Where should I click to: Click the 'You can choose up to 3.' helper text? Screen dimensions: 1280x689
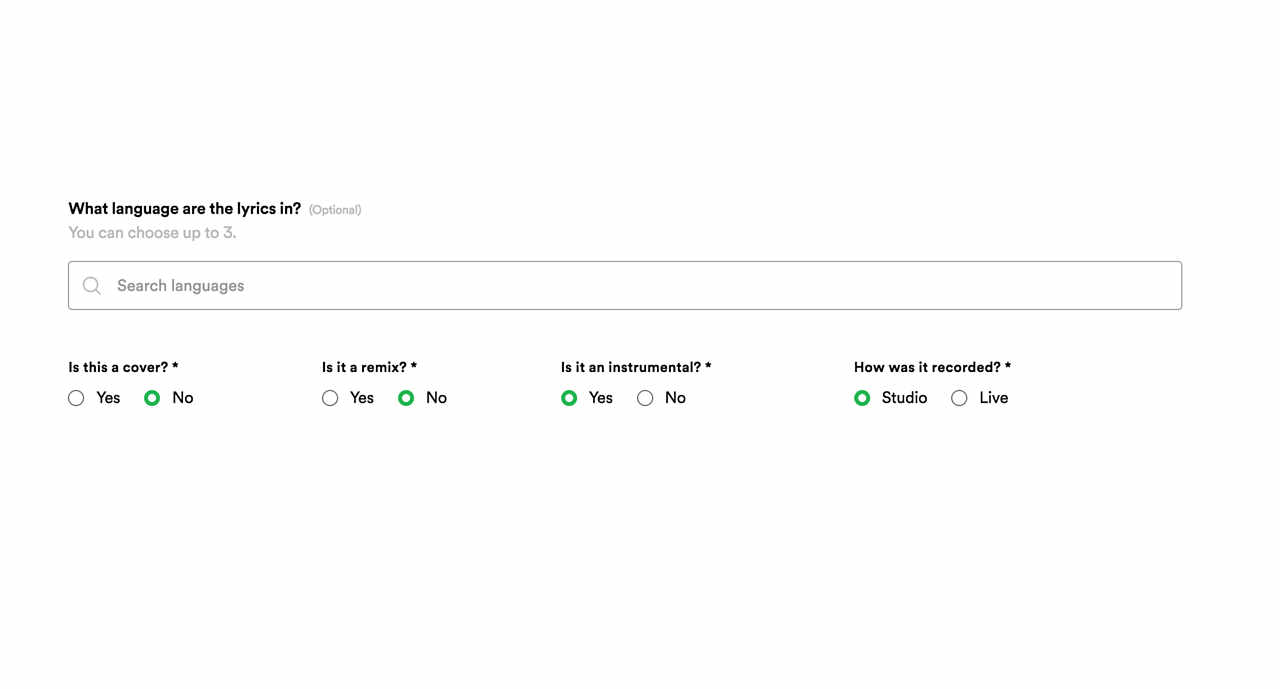(152, 233)
